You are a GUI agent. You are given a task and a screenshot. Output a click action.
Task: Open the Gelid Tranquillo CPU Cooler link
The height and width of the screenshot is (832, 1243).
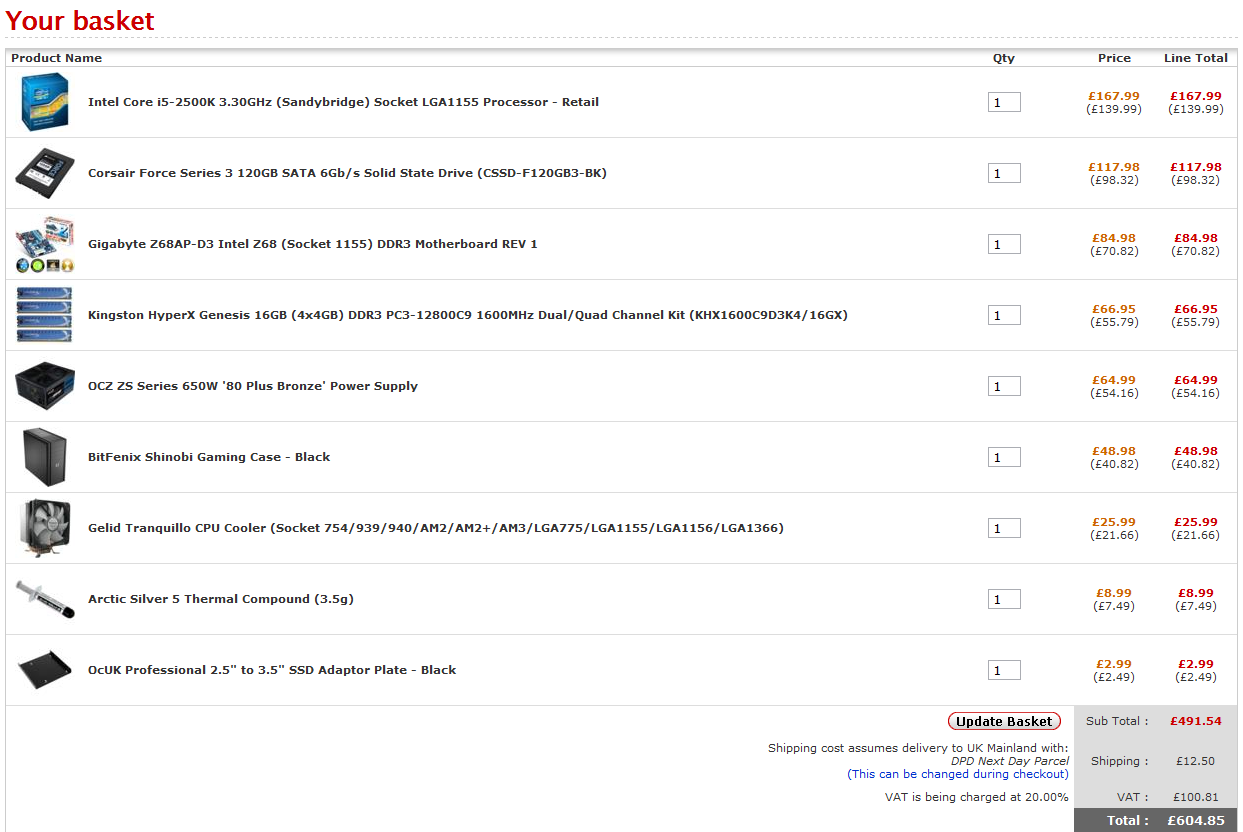(x=436, y=528)
